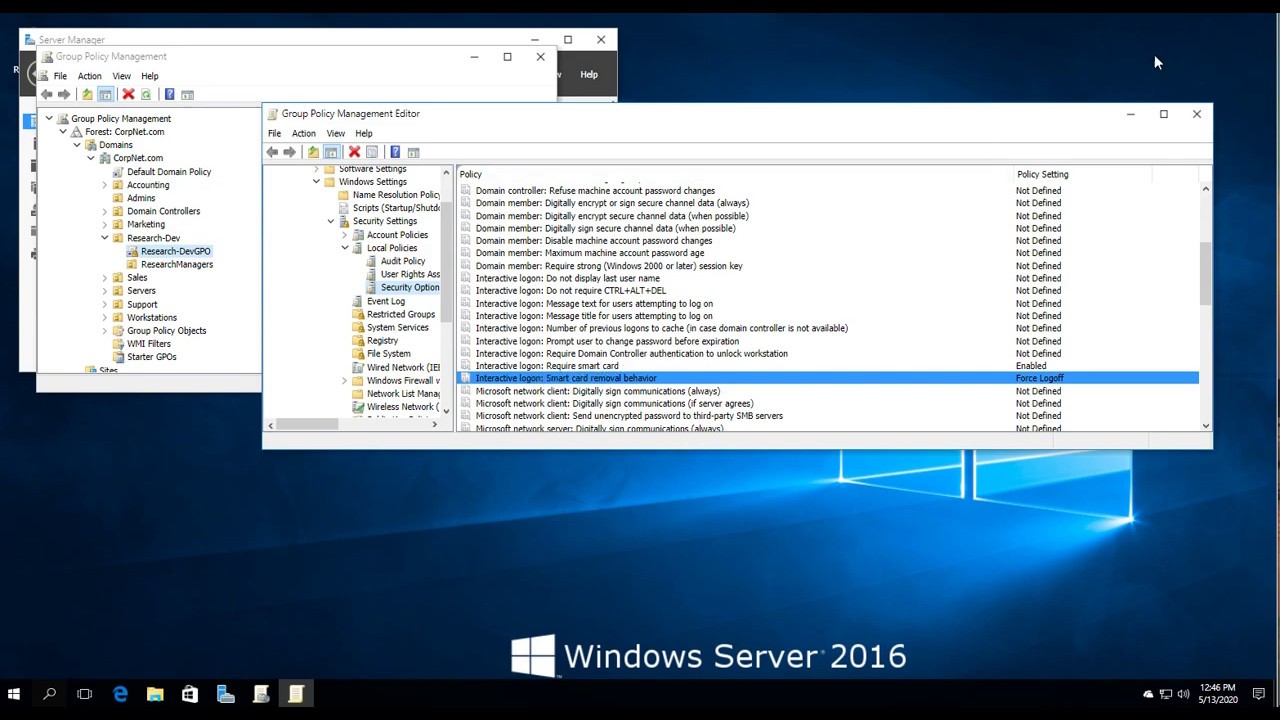Collapse CorpNet.com domain node
This screenshot has height=720, width=1280.
pyautogui.click(x=90, y=158)
